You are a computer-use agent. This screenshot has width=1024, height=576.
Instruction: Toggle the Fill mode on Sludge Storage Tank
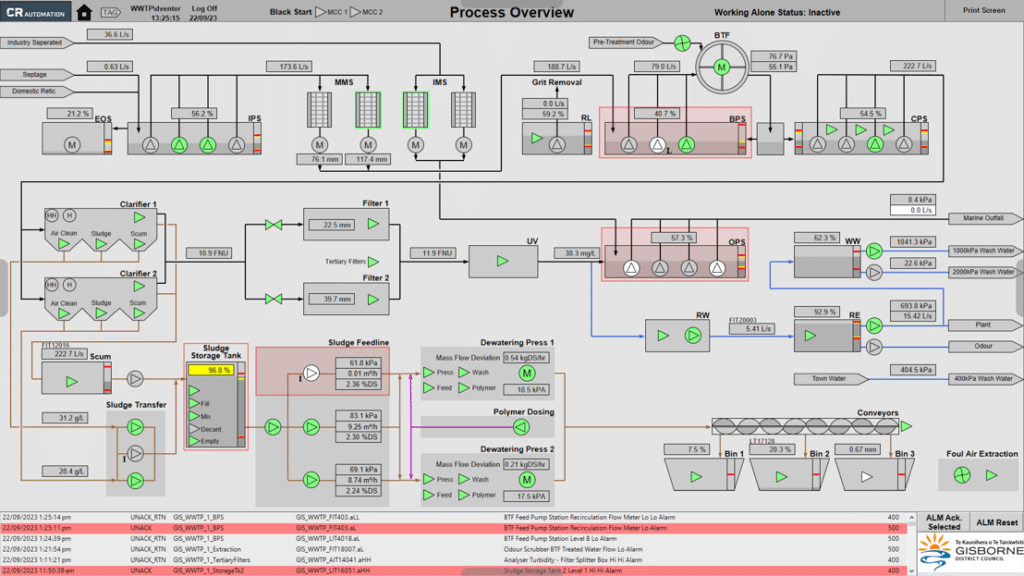point(196,404)
